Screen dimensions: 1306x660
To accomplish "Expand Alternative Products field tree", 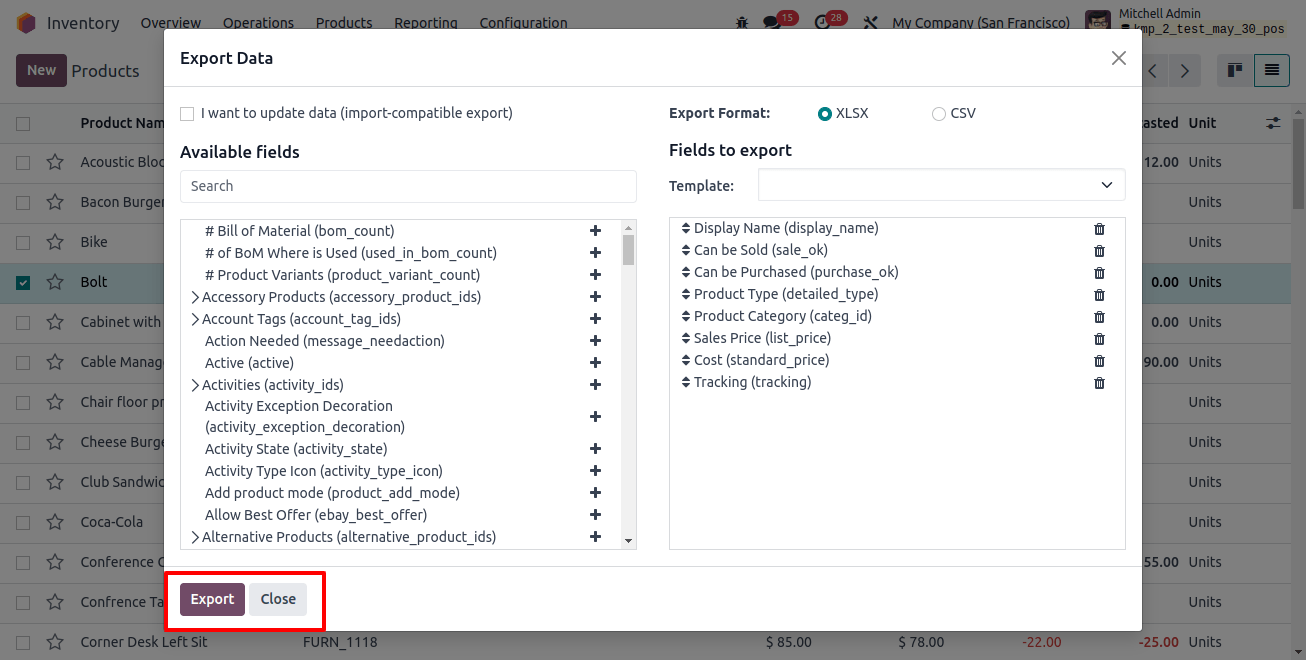I will 195,537.
